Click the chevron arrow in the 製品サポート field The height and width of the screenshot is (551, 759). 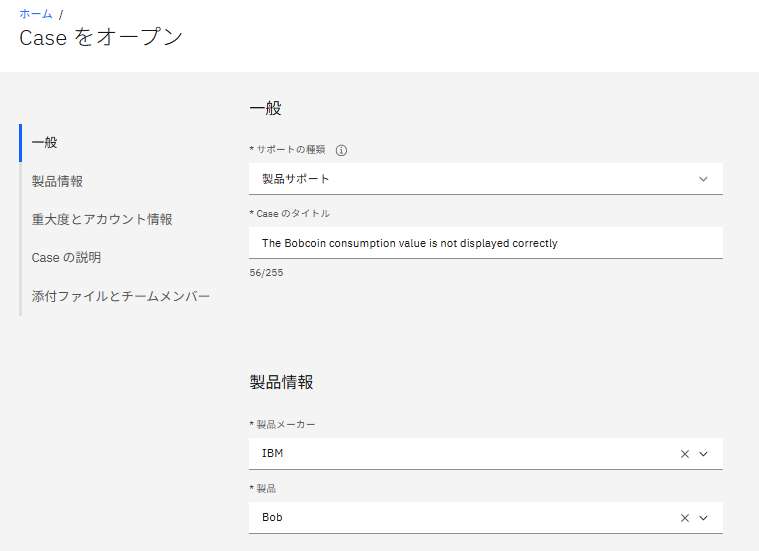pos(703,179)
